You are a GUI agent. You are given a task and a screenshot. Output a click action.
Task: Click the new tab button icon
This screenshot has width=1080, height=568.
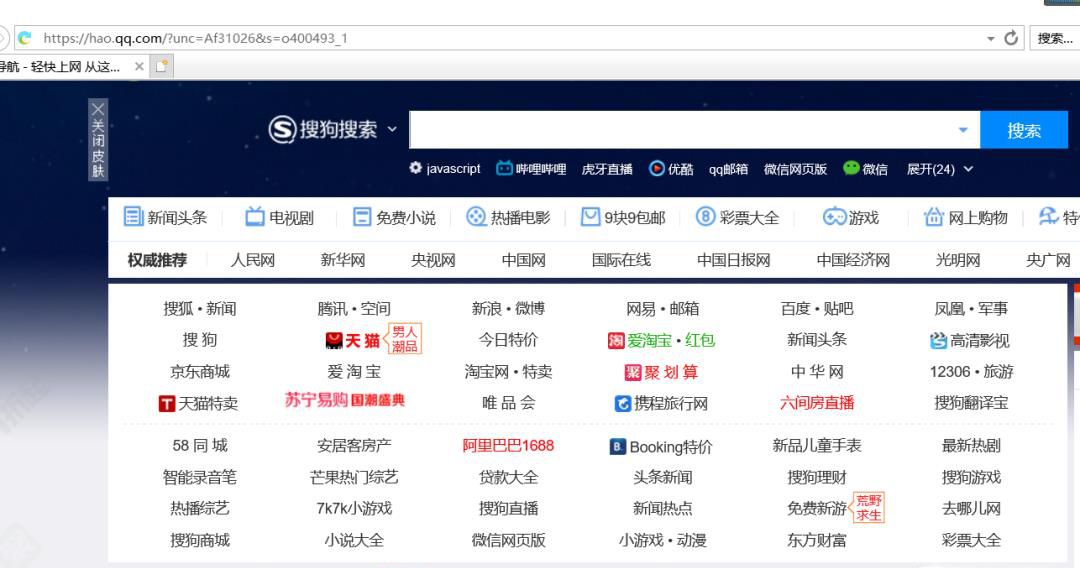click(x=162, y=66)
